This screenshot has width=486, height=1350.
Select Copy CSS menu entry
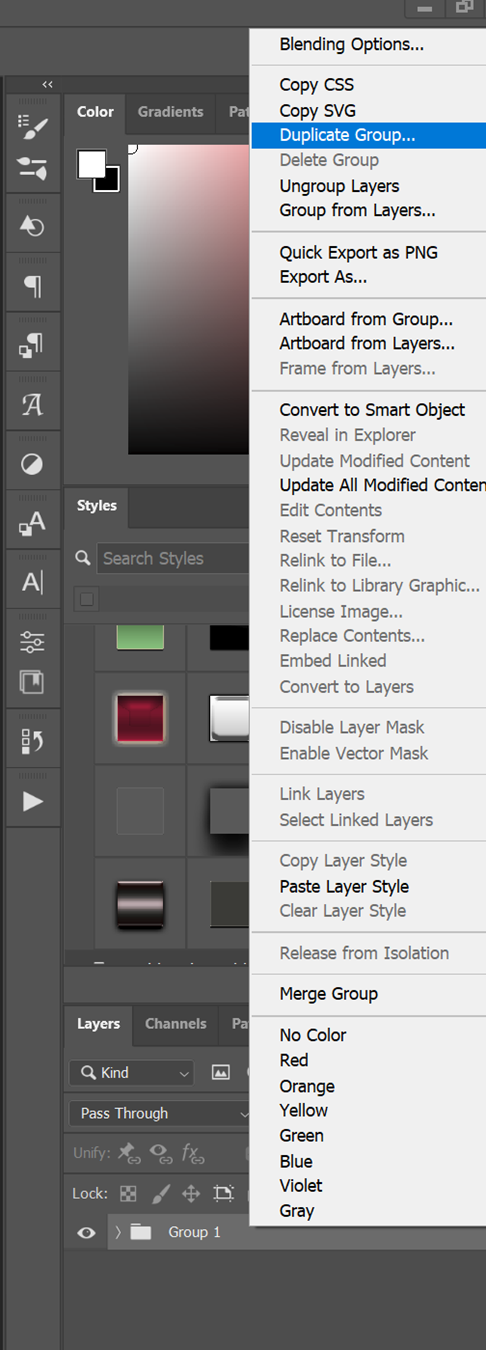[316, 85]
